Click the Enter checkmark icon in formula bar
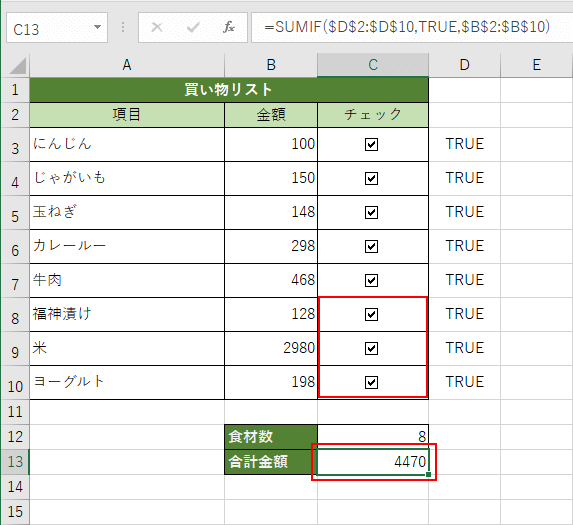The image size is (573, 525). [193, 27]
